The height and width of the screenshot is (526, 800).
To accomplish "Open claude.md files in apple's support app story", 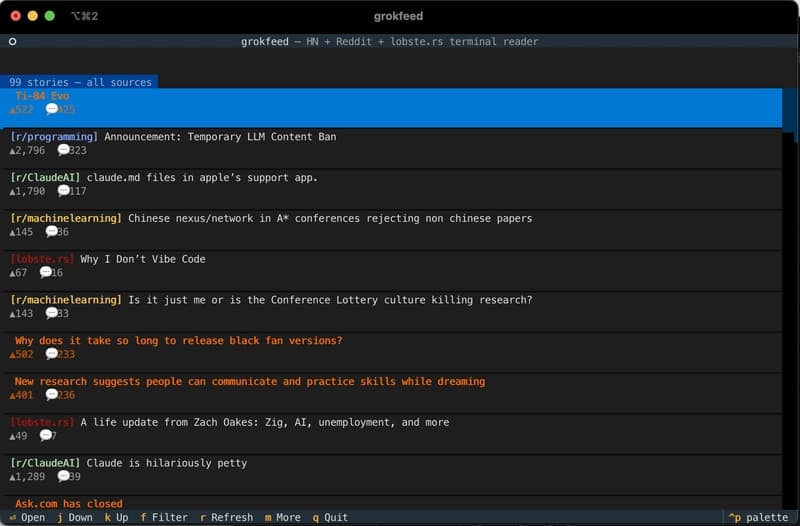I will 391,189.
